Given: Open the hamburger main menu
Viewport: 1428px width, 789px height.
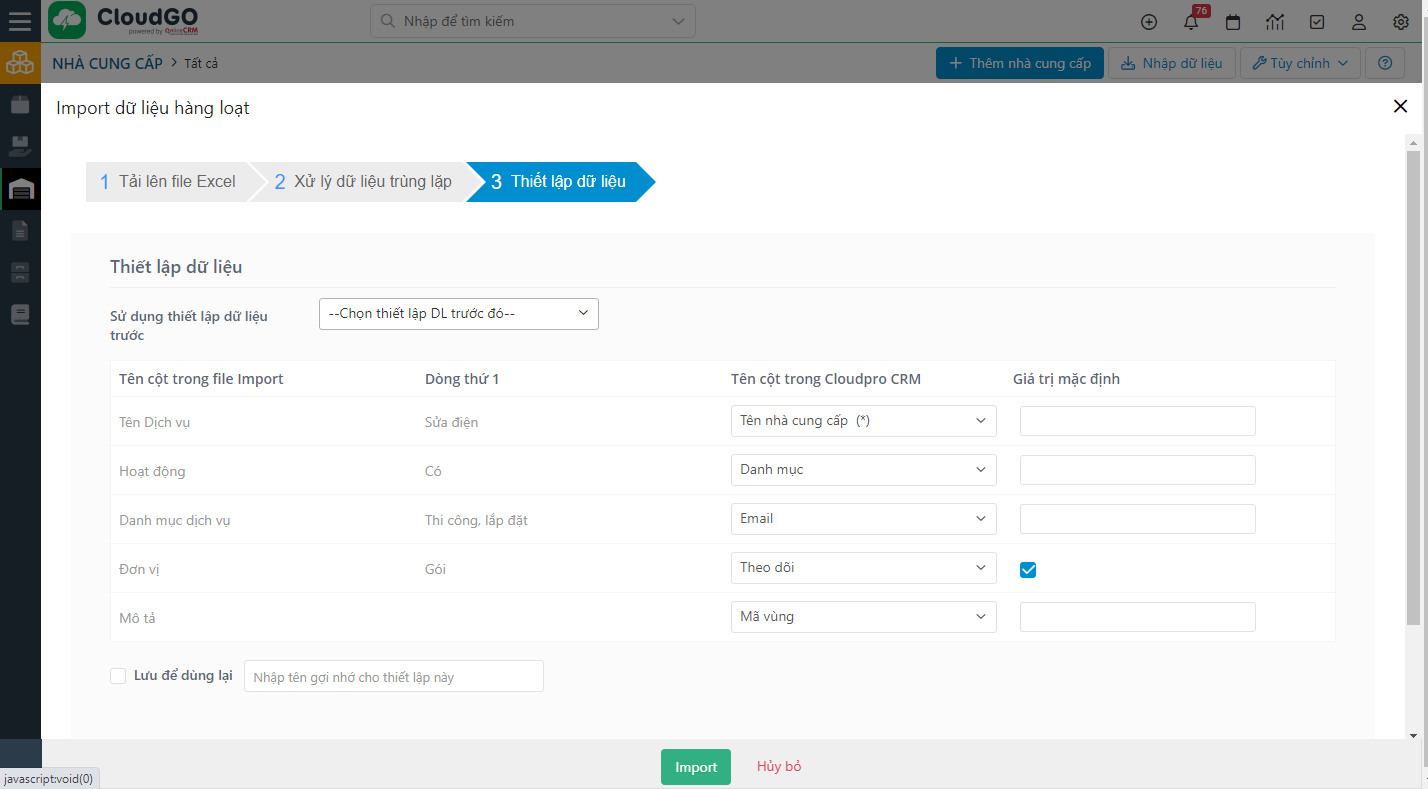Looking at the screenshot, I should click(x=20, y=21).
